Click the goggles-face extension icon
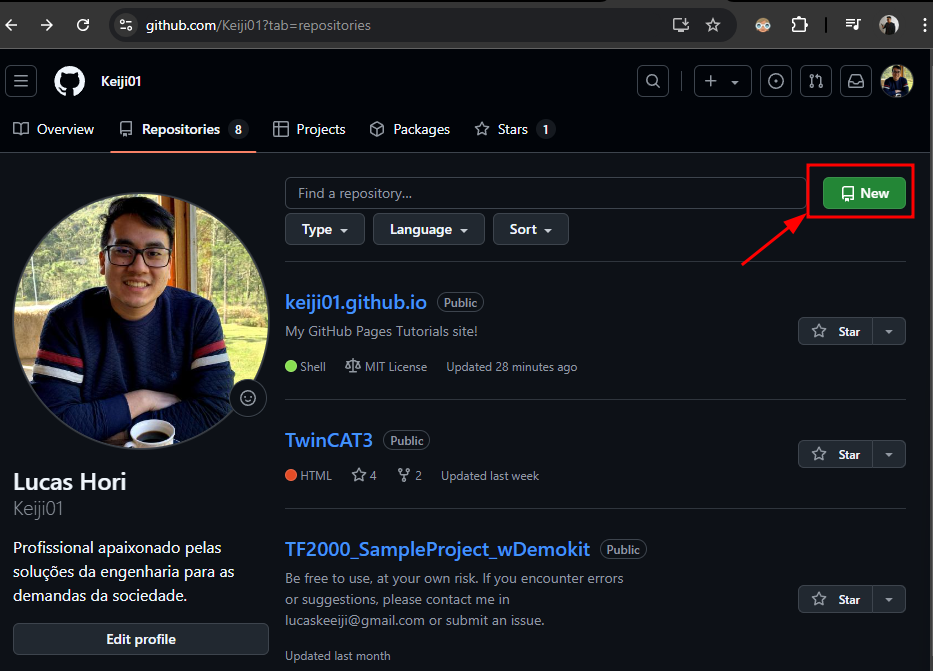This screenshot has width=933, height=671. point(762,25)
